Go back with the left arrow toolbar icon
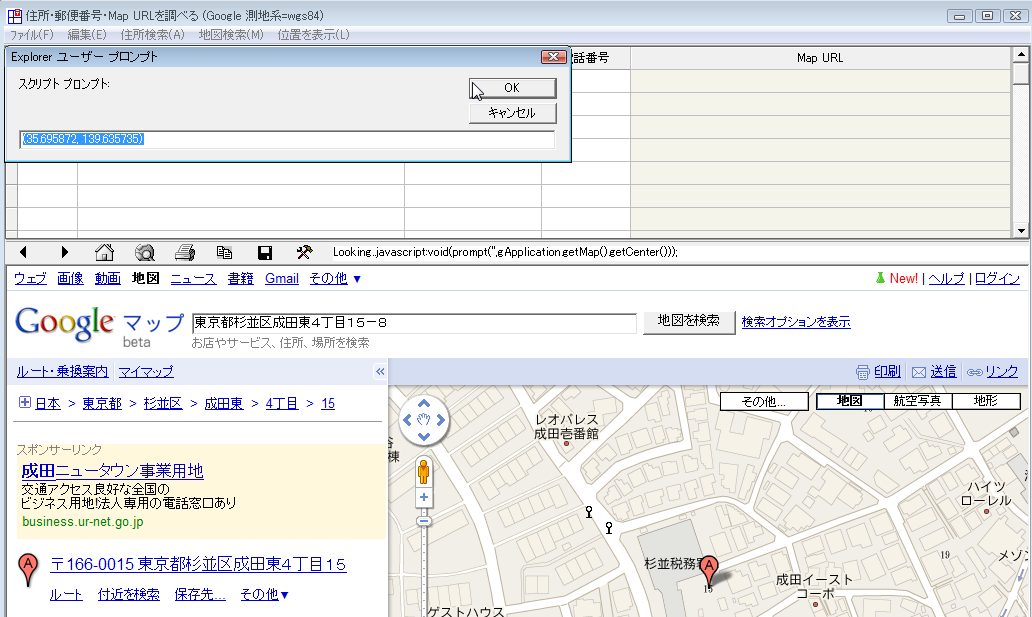 click(x=24, y=252)
